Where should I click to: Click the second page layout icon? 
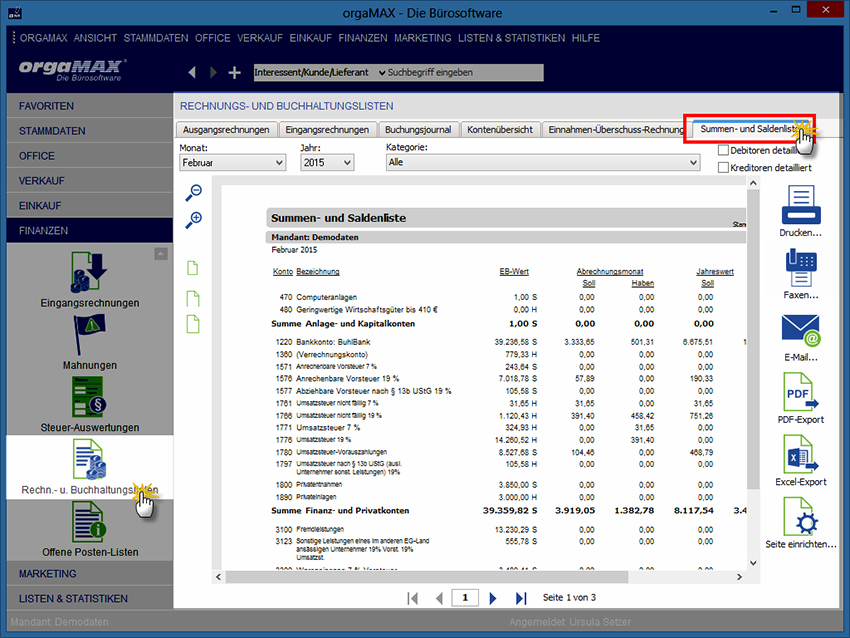[x=192, y=298]
